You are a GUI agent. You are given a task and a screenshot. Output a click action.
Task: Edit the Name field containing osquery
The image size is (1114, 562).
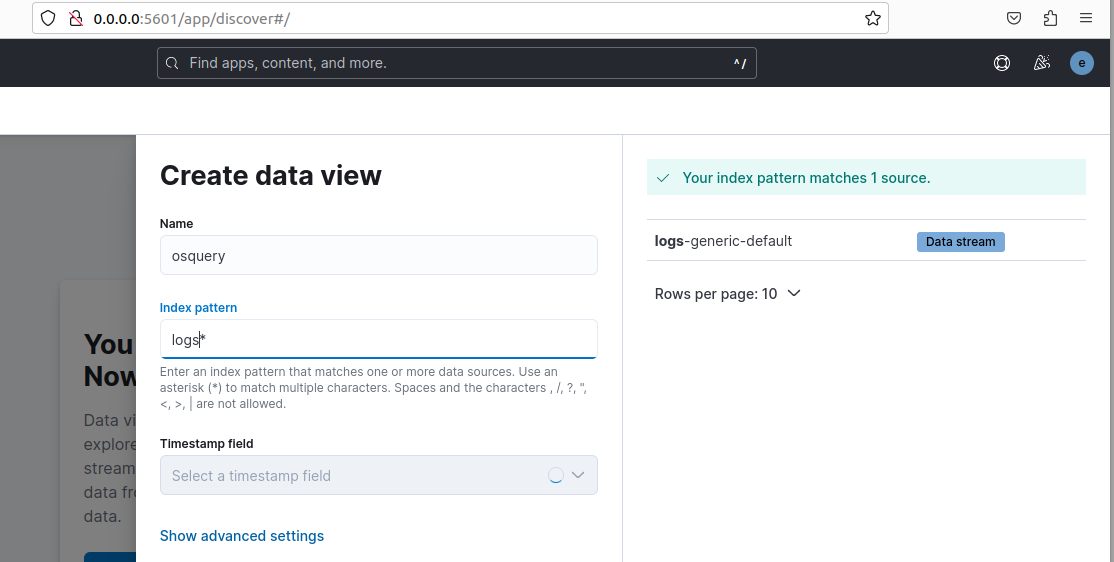pos(379,255)
